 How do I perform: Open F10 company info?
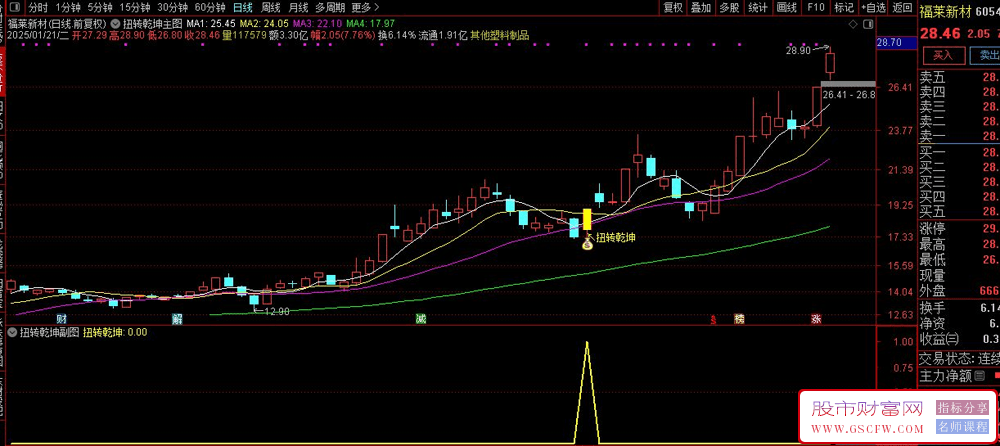click(816, 8)
